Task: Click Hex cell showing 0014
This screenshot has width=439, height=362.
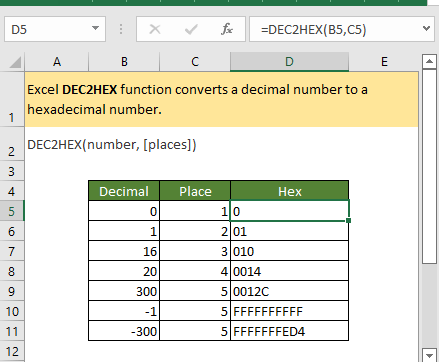Action: click(x=289, y=271)
